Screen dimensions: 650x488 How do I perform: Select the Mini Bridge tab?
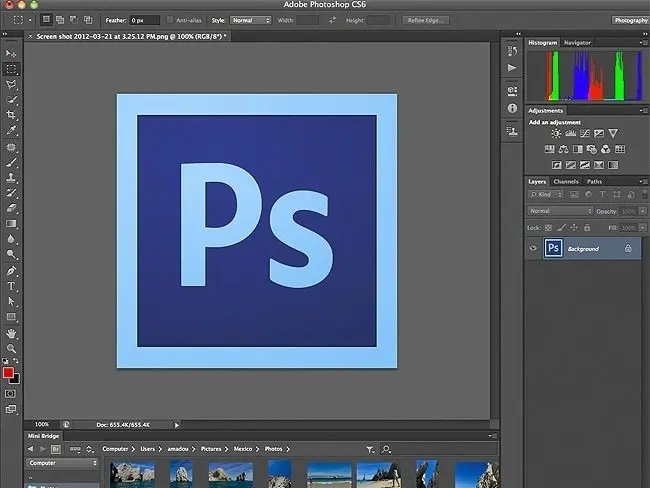tap(44, 436)
